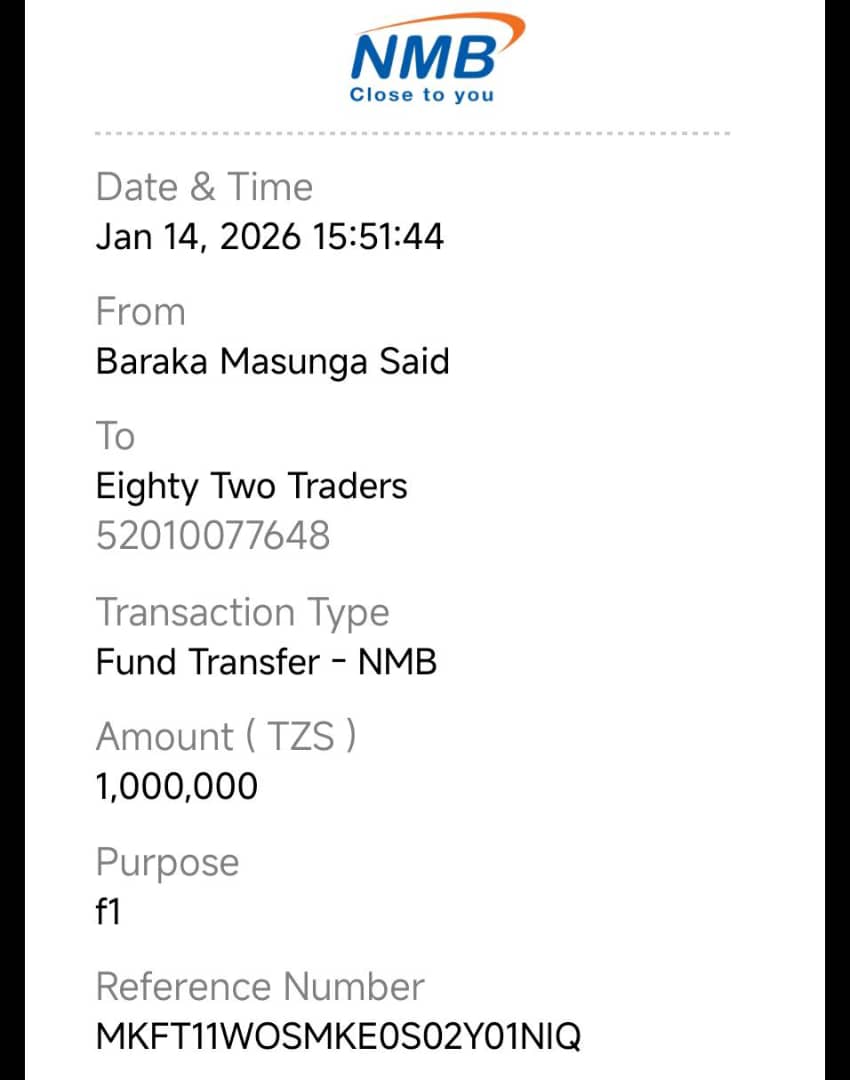Select the amount value 1,000,000
Viewport: 850px width, 1080px height.
(x=176, y=786)
